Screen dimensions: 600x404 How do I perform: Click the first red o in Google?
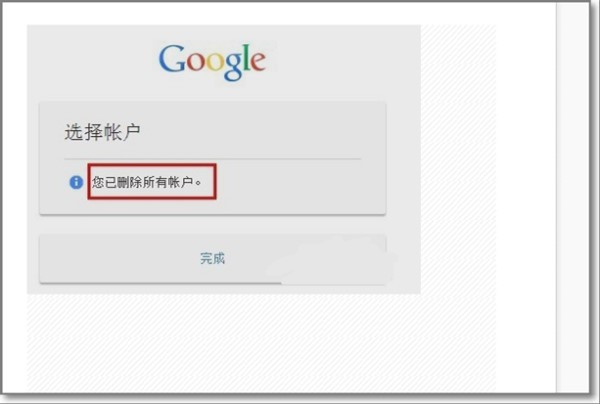coord(196,62)
